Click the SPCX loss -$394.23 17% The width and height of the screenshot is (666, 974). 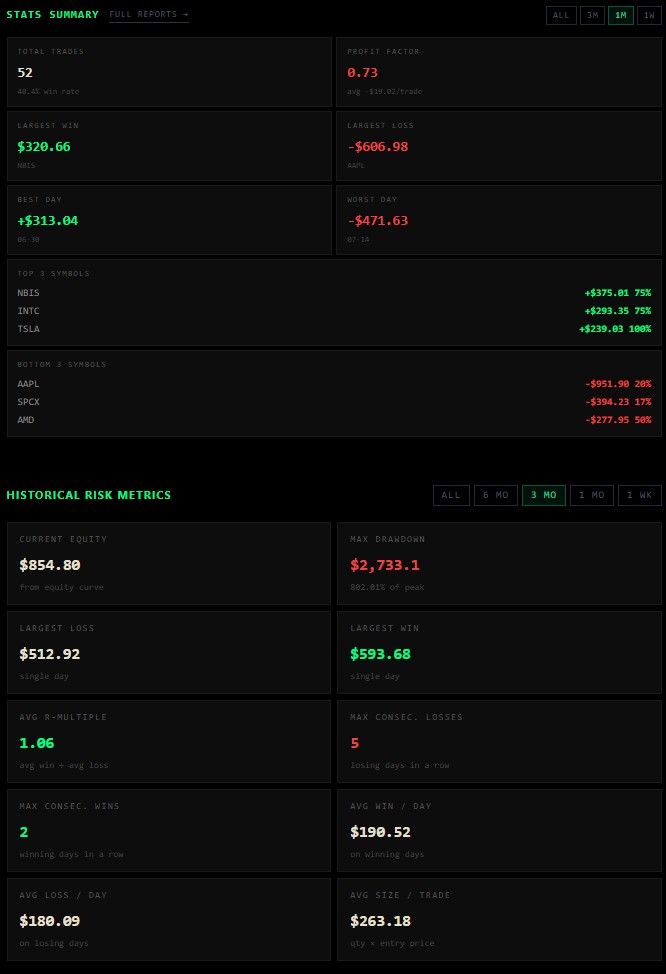pyautogui.click(x=618, y=402)
